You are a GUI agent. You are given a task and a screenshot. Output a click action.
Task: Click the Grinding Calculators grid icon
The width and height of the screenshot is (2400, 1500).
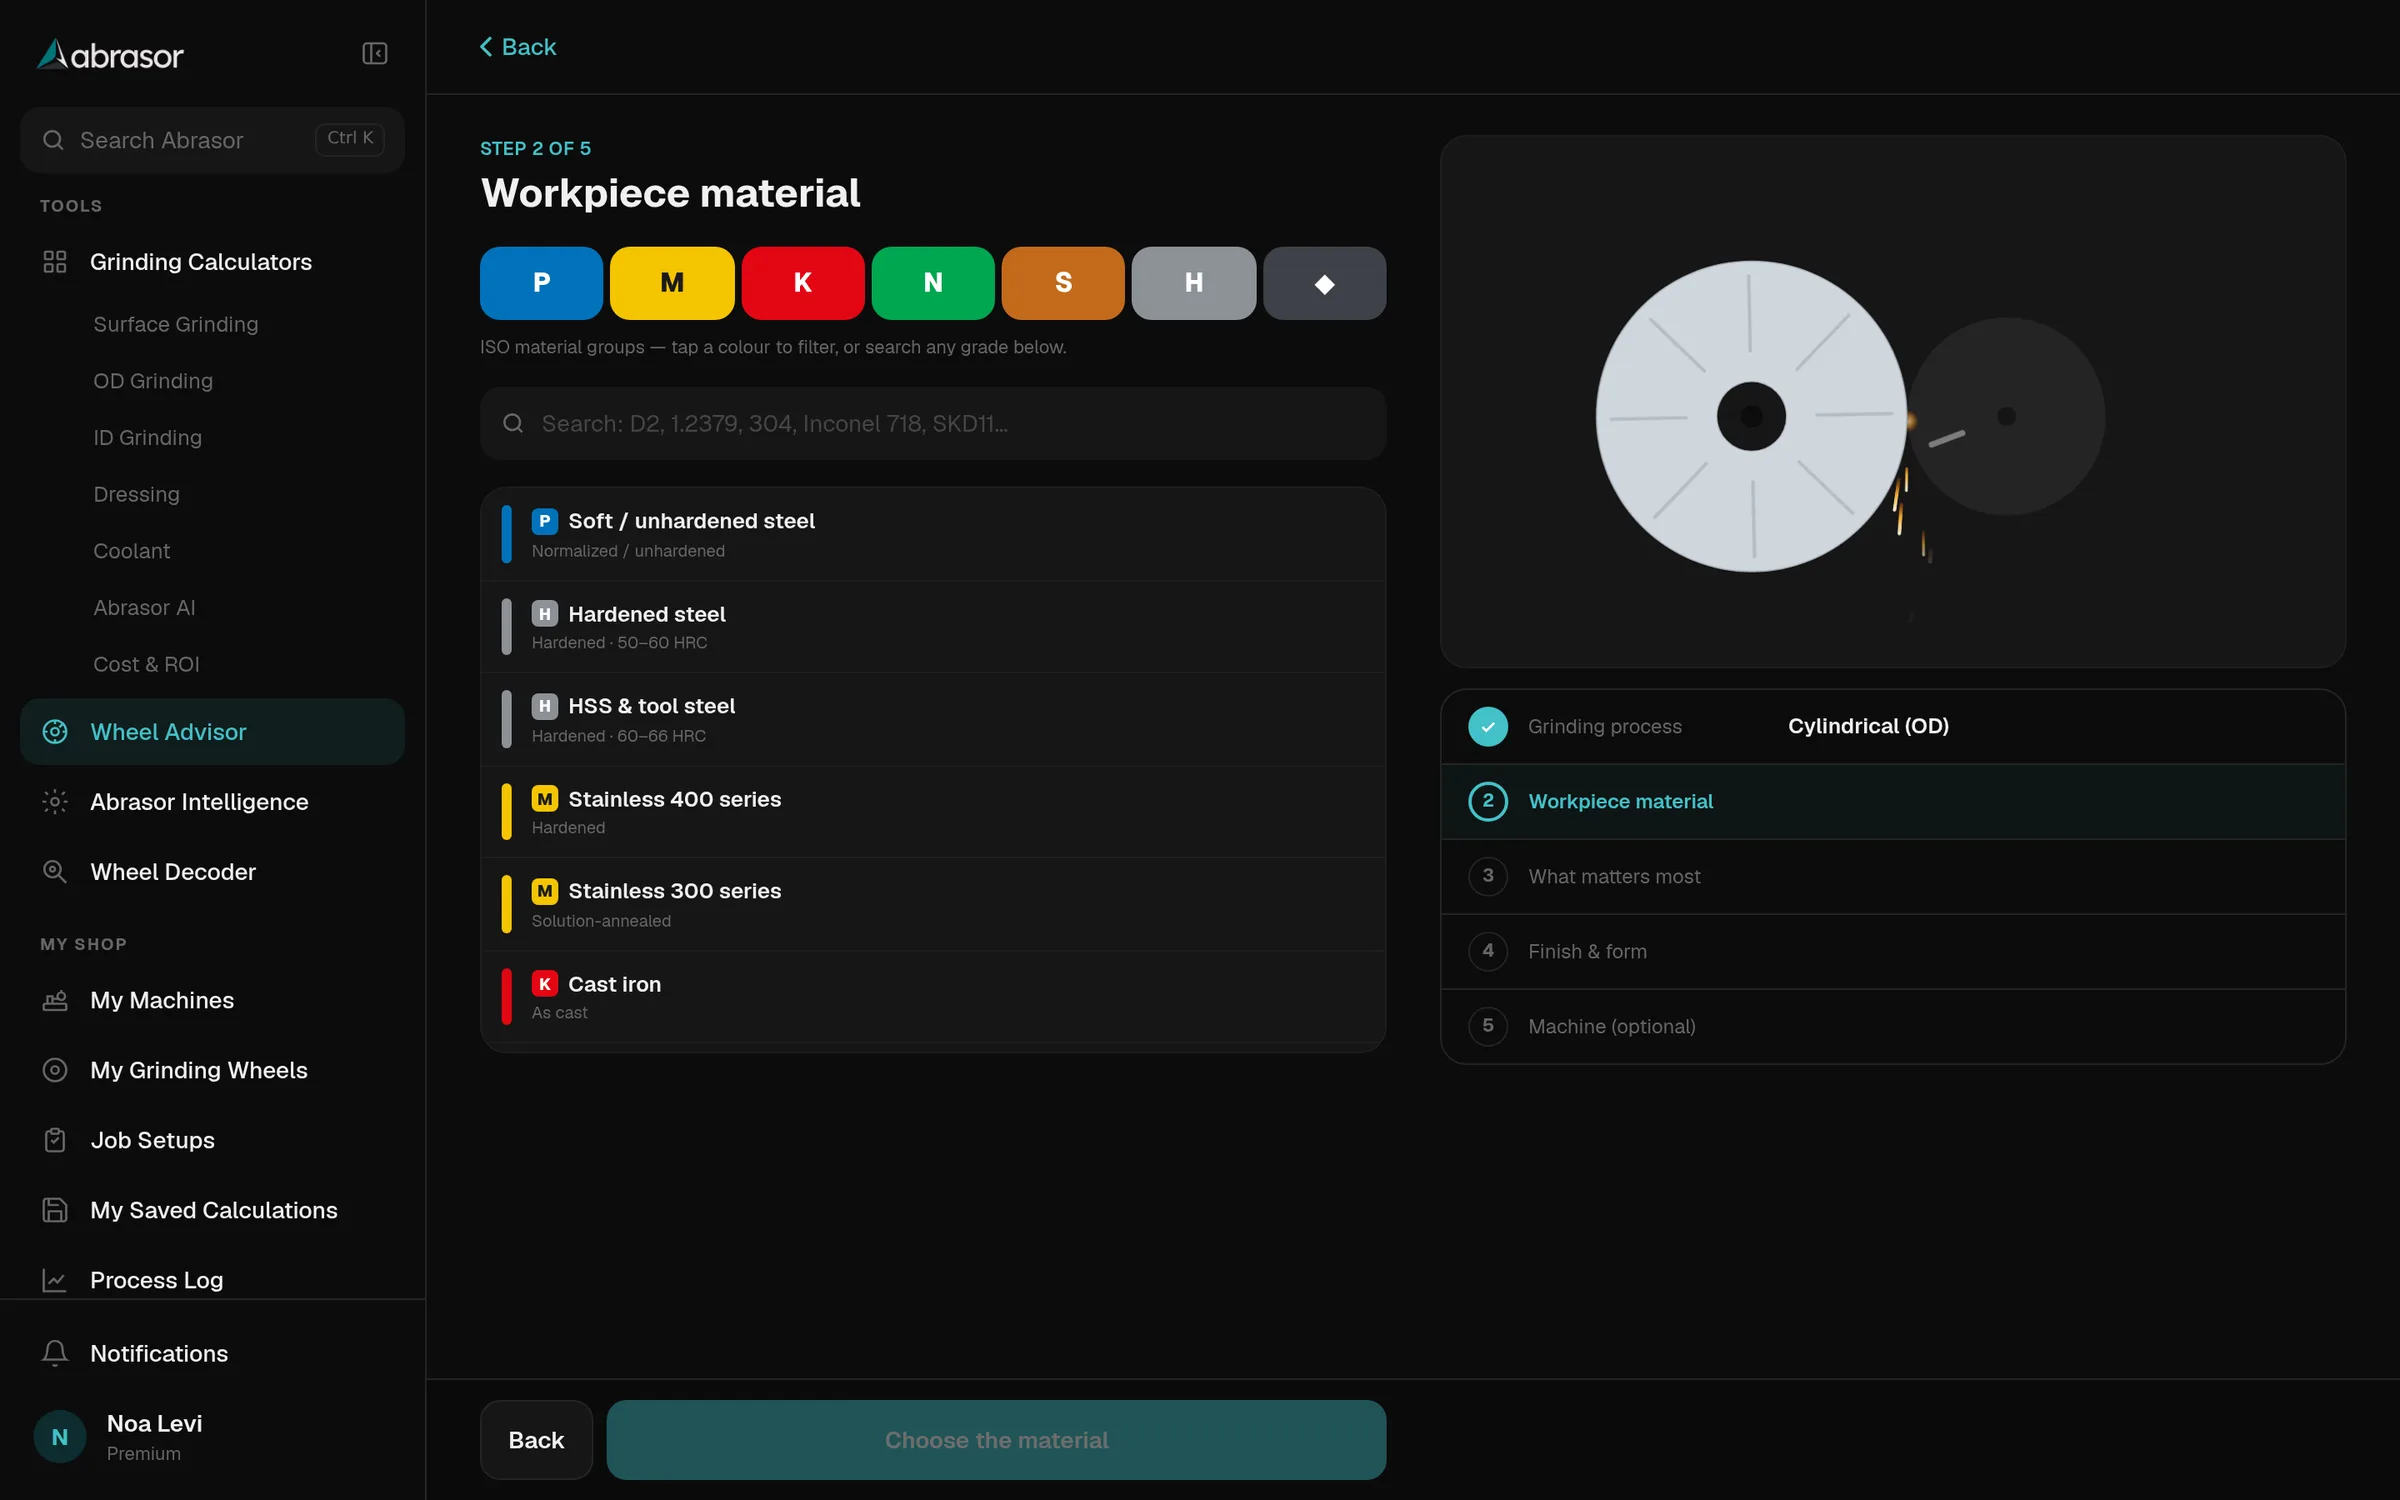(55, 262)
